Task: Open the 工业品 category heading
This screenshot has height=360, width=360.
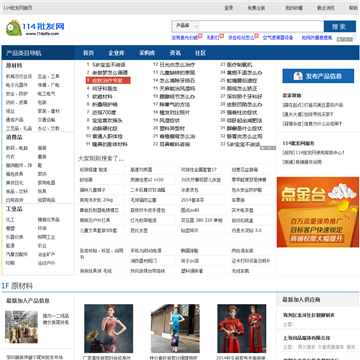Action: pyautogui.click(x=14, y=209)
